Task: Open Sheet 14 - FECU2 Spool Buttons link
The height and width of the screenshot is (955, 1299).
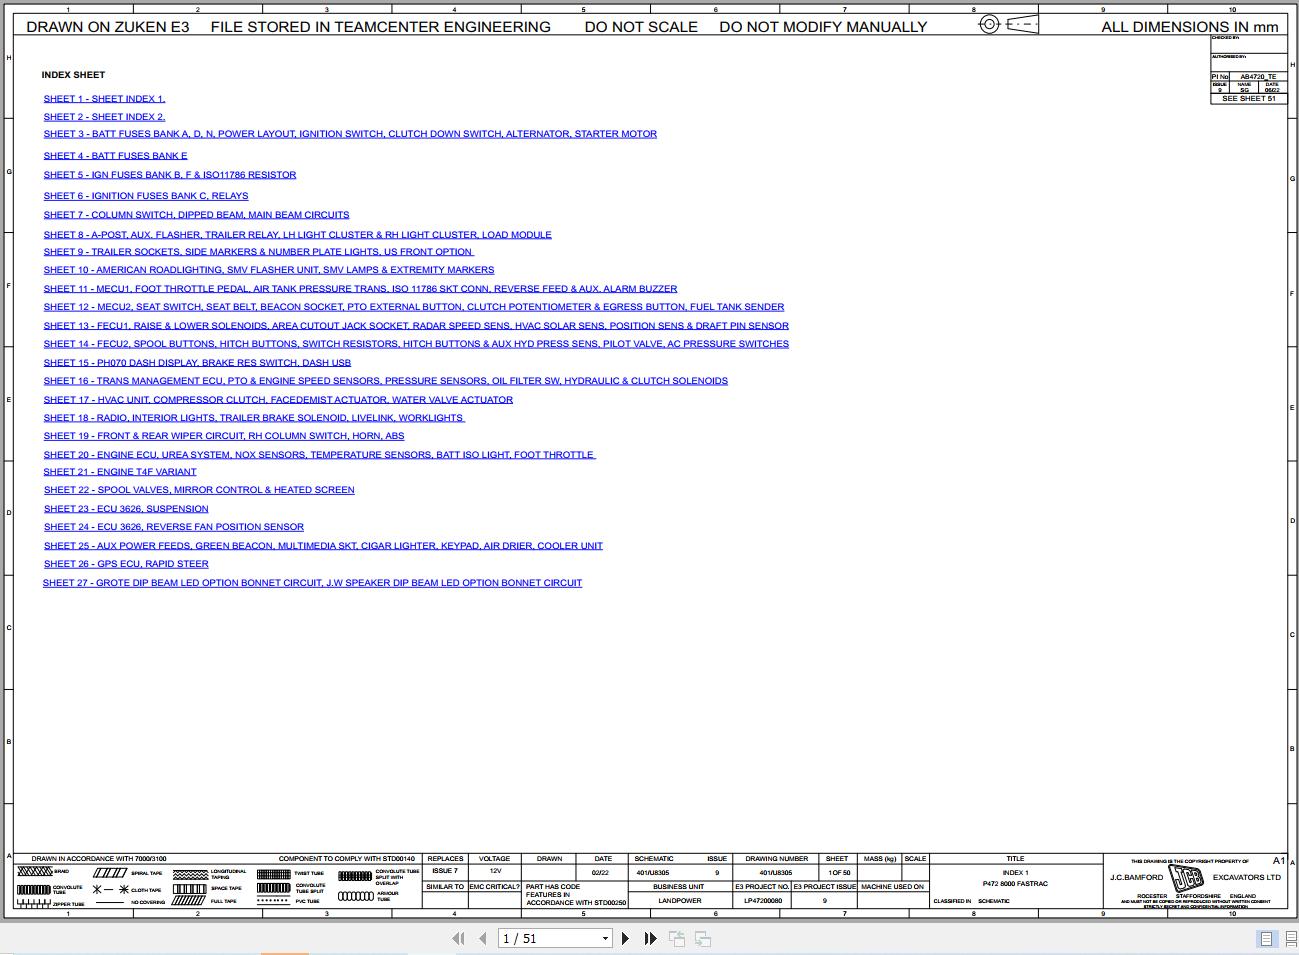Action: (416, 344)
